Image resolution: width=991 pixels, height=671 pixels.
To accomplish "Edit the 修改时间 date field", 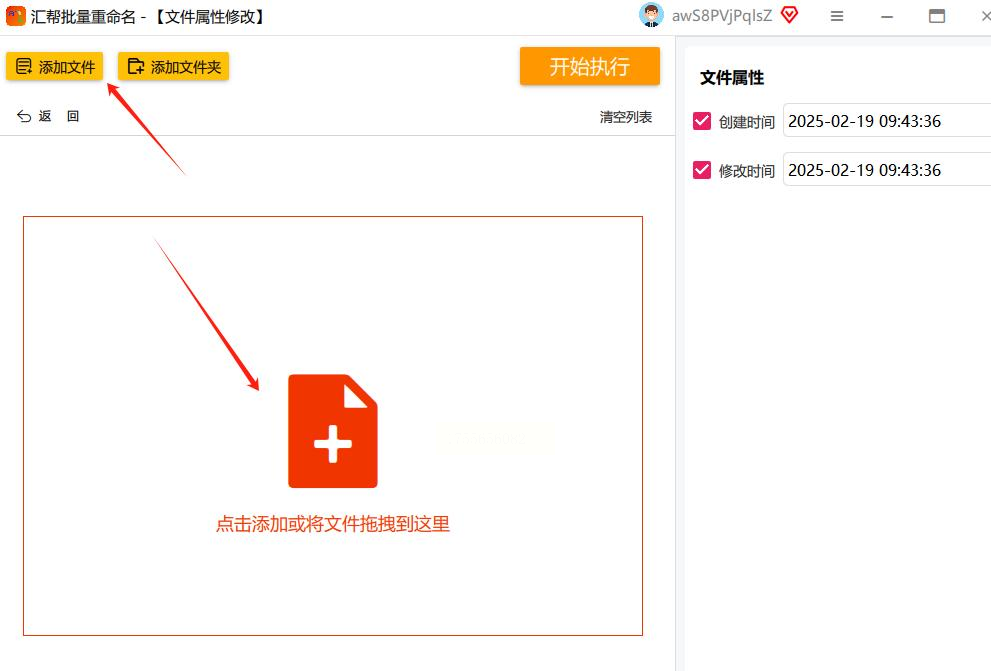I will click(x=887, y=169).
